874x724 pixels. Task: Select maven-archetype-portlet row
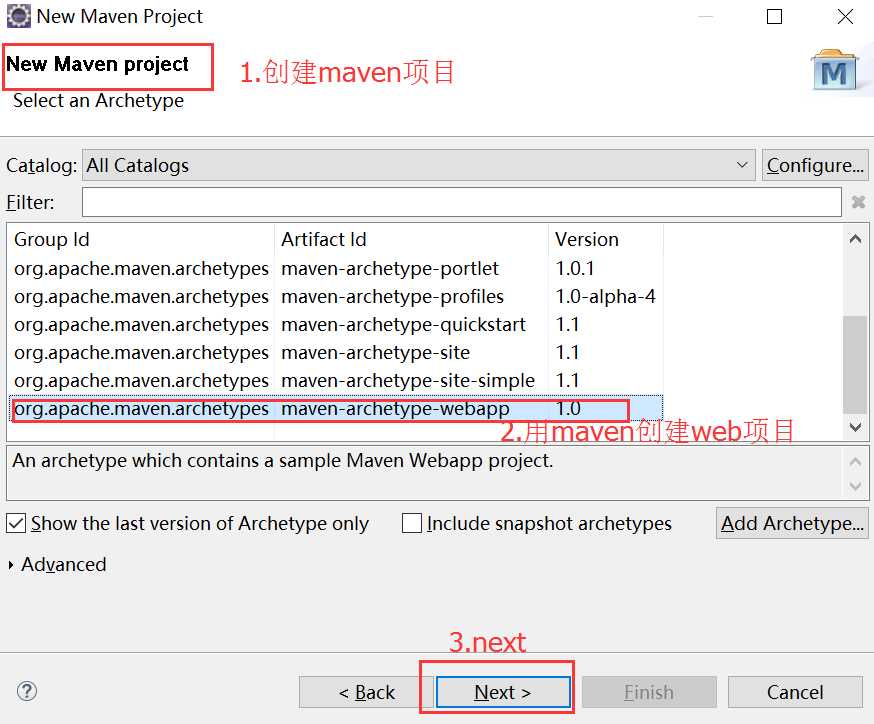(x=336, y=269)
